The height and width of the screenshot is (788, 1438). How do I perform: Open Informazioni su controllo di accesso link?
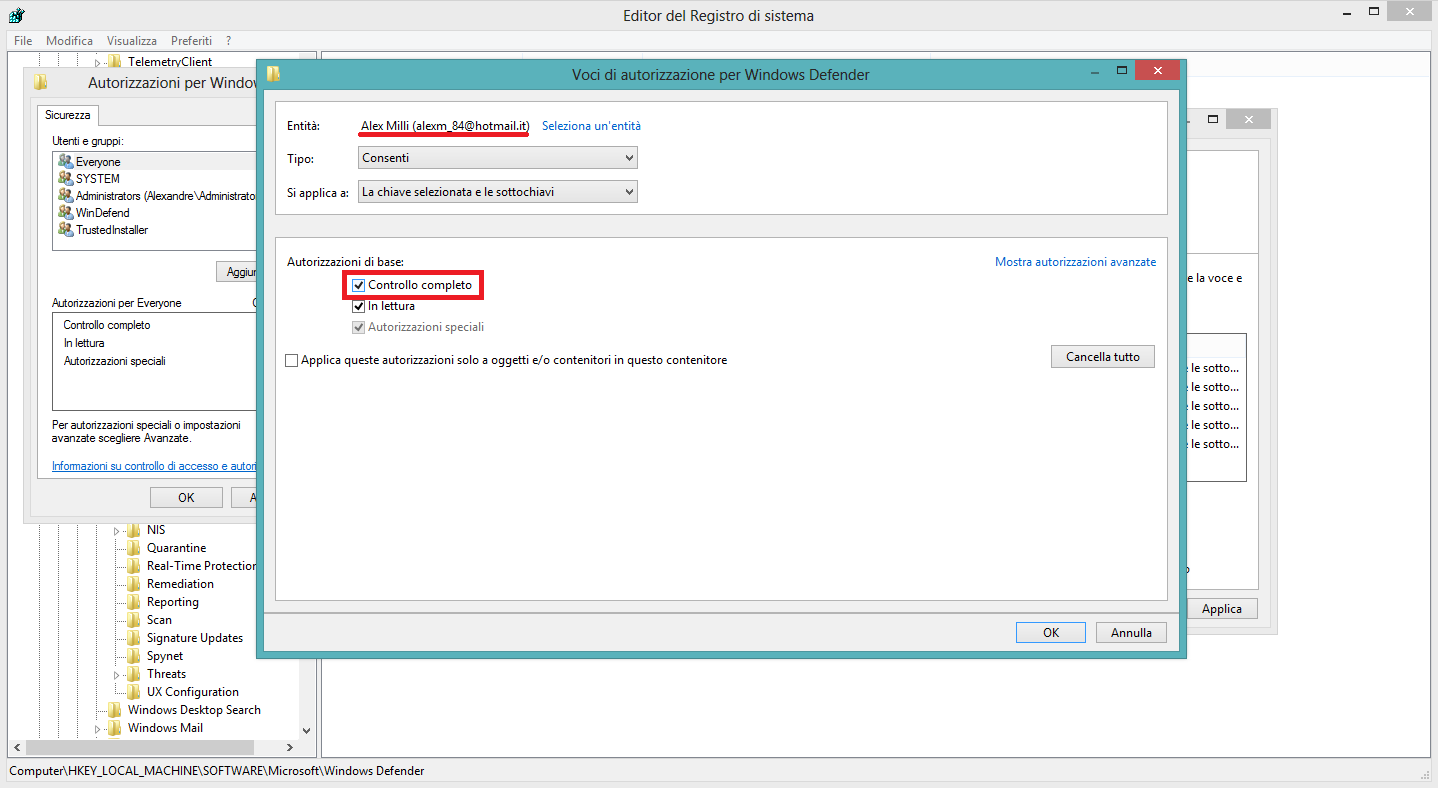[x=154, y=466]
